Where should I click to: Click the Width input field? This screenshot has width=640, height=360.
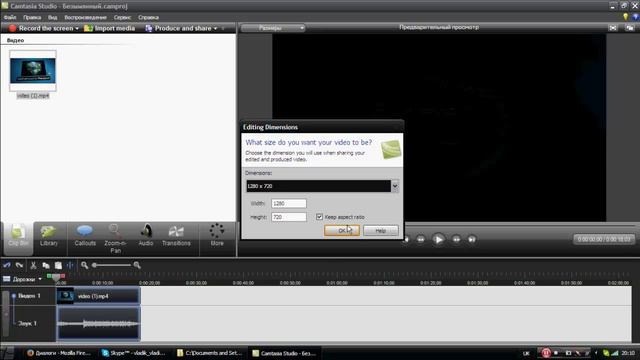289,203
